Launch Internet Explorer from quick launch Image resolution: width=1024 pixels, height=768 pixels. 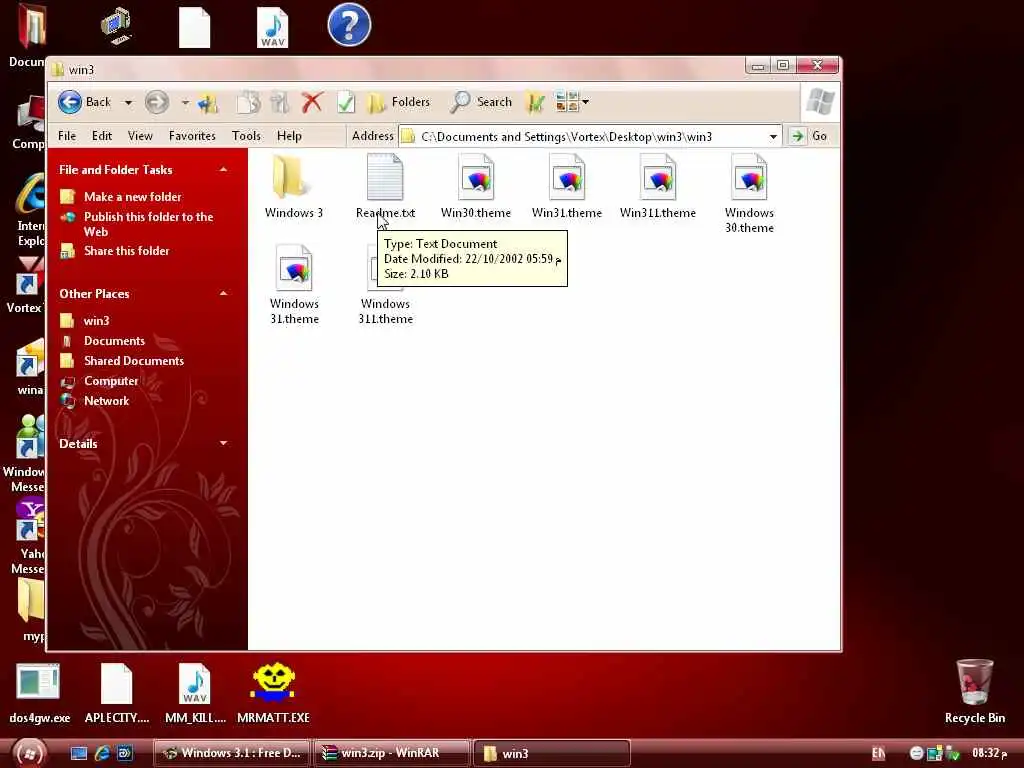click(102, 754)
